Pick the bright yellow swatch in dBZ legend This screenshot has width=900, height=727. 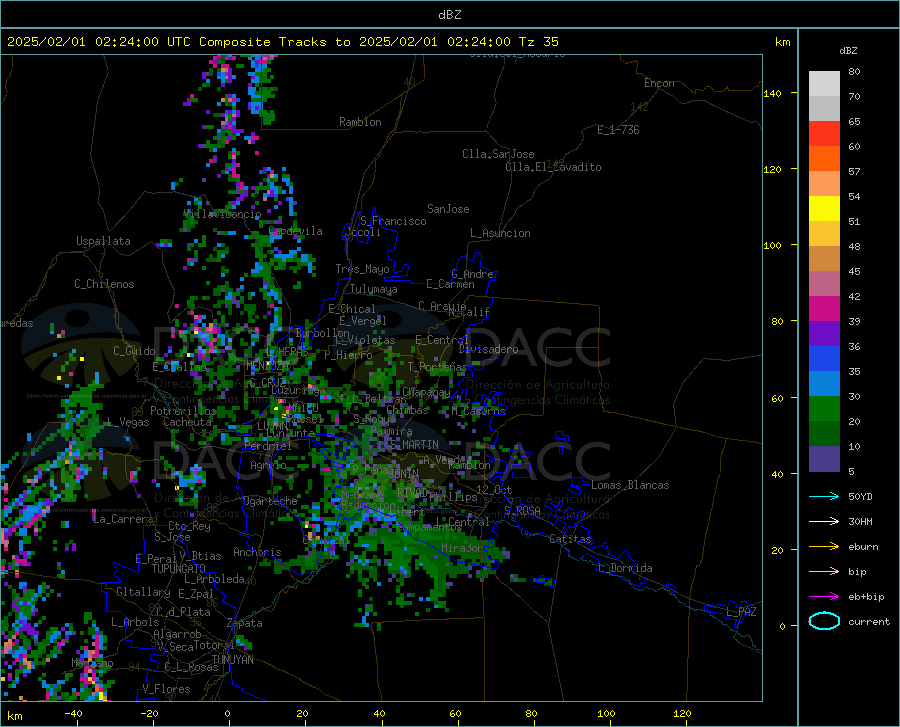824,209
